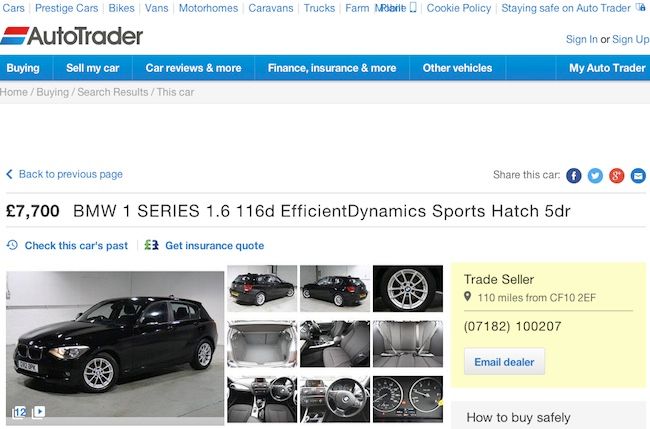Screen dimensions: 650x429
Task: Open Sell my car menu
Action: 92,68
